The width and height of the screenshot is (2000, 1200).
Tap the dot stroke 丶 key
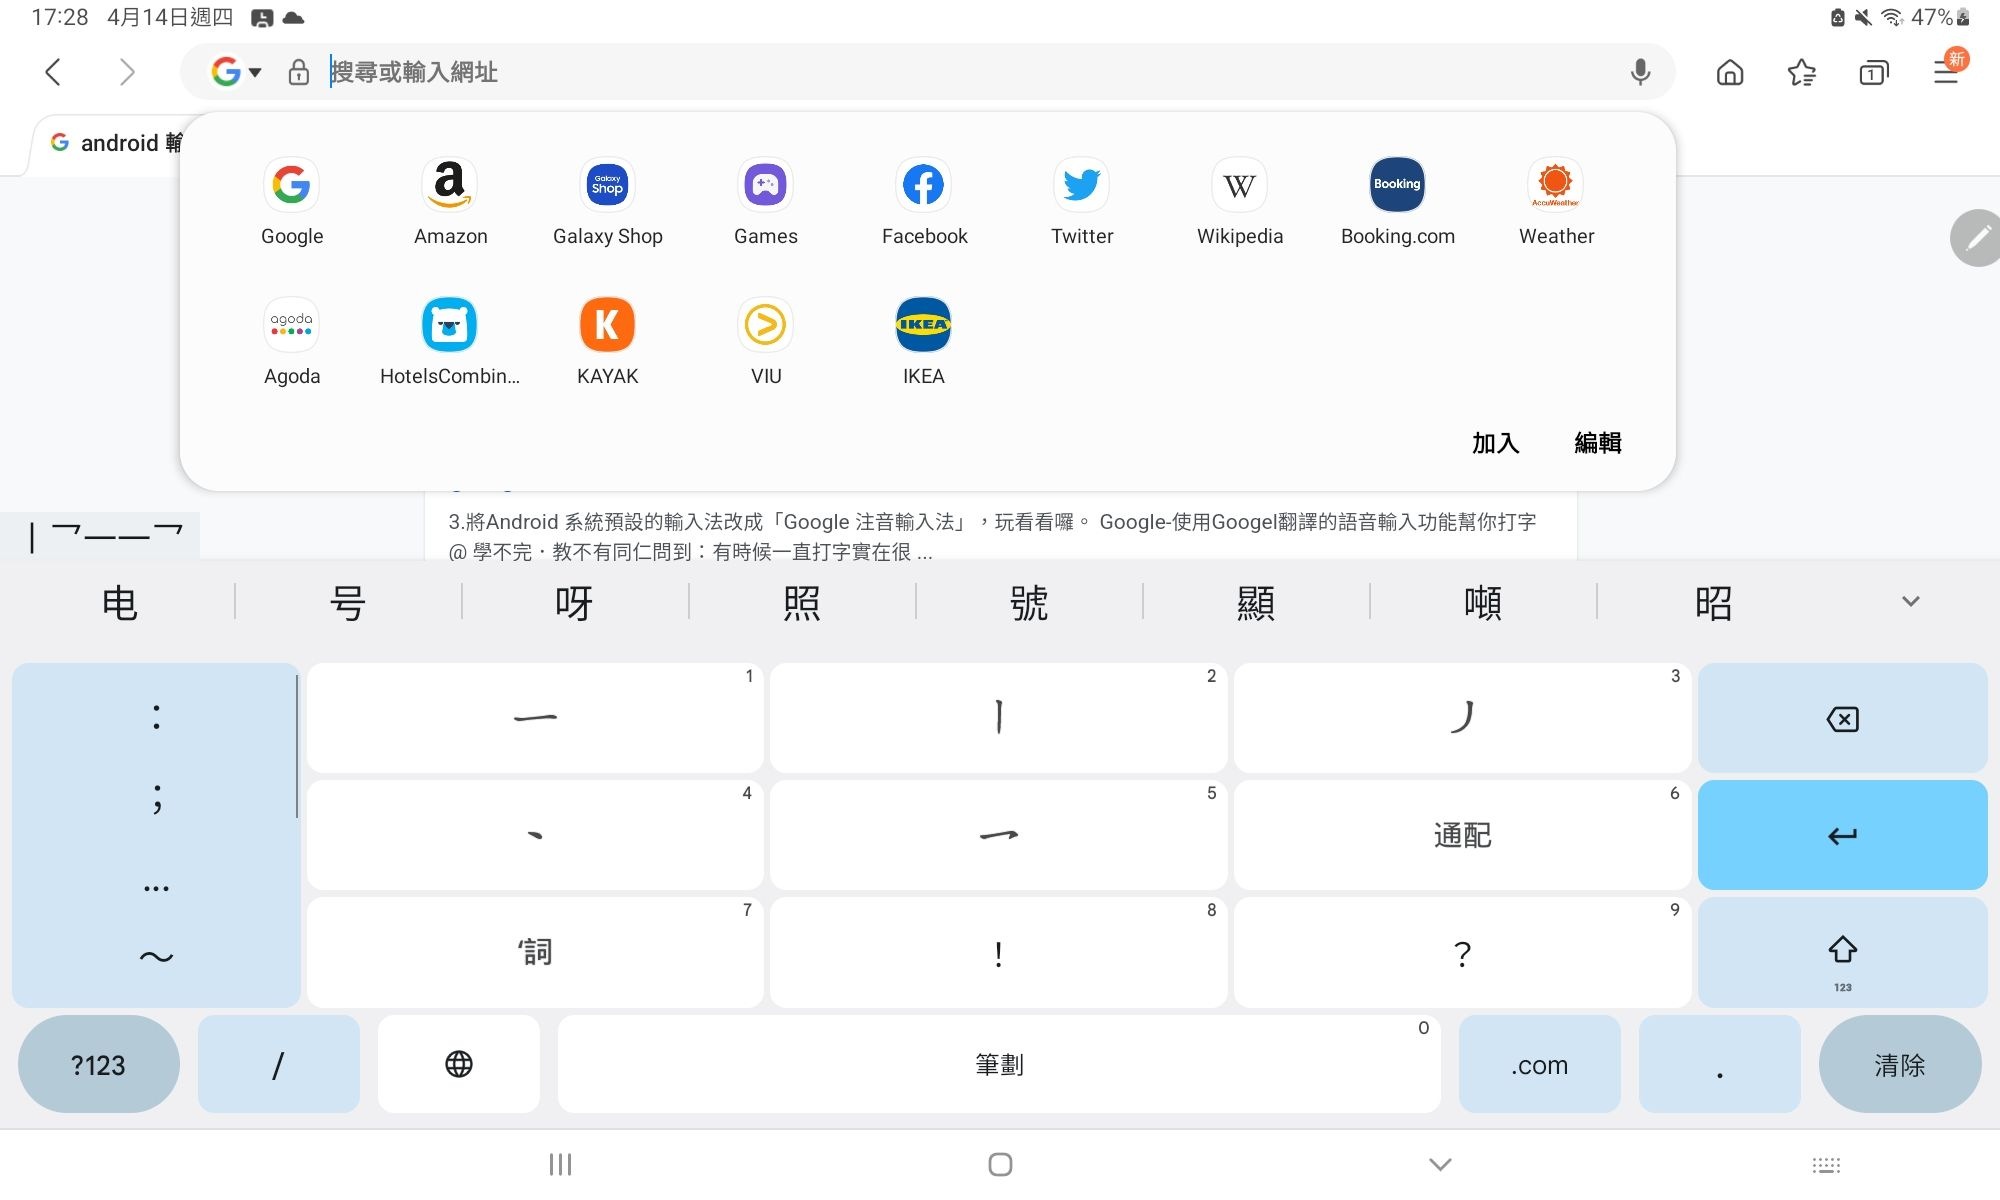click(x=535, y=835)
